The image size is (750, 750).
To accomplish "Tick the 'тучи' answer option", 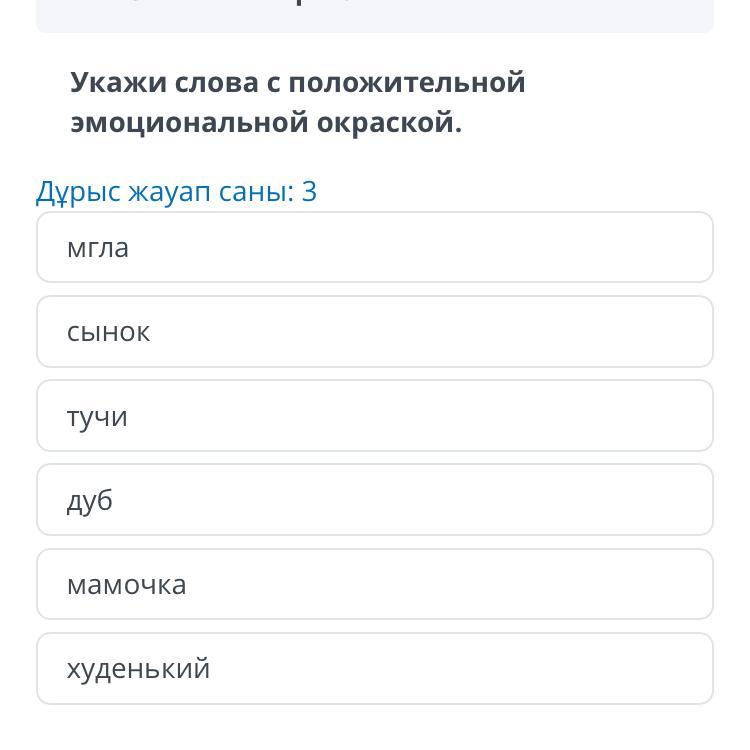I will (375, 415).
